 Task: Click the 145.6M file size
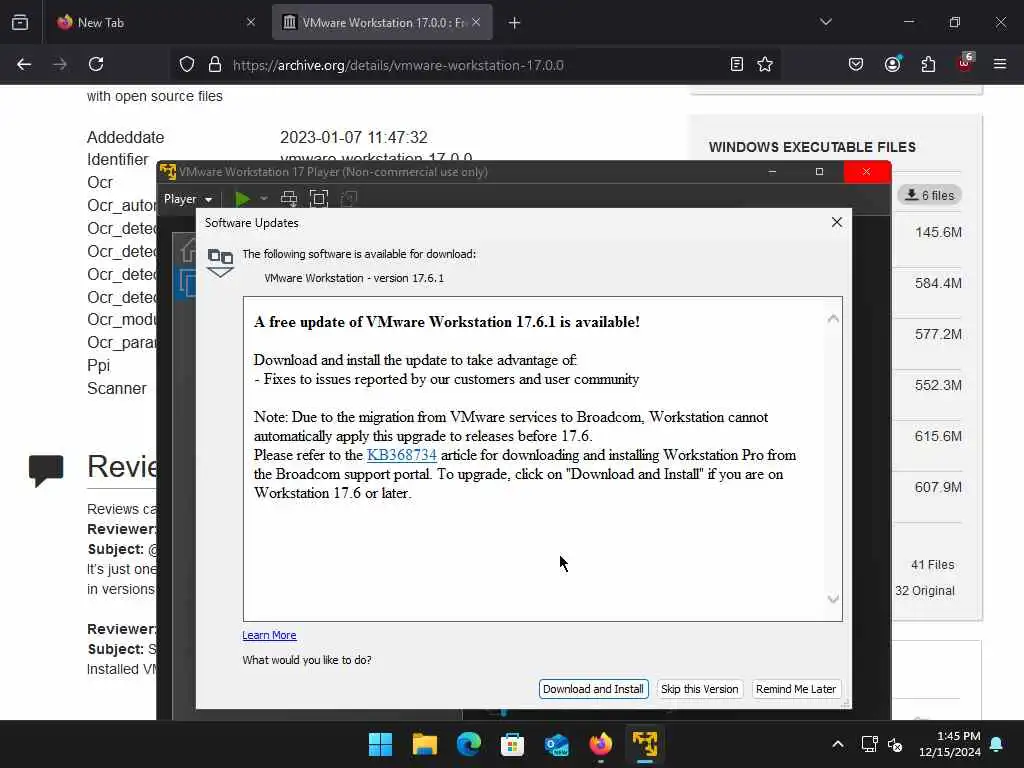click(x=938, y=232)
